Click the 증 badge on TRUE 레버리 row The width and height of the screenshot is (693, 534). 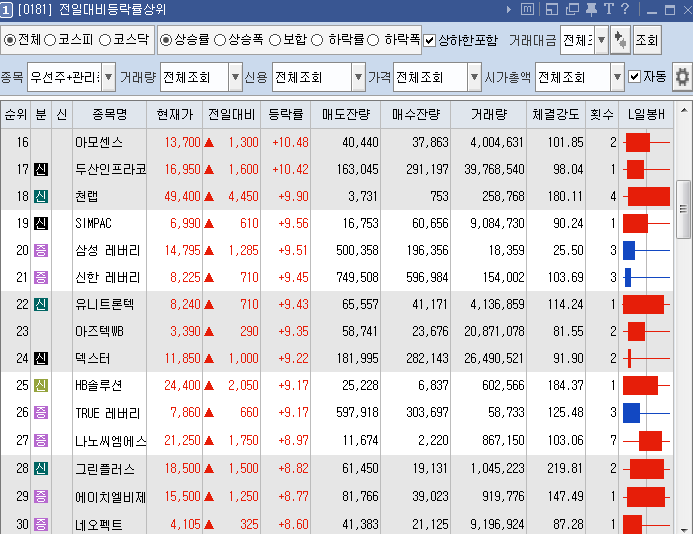coord(41,412)
